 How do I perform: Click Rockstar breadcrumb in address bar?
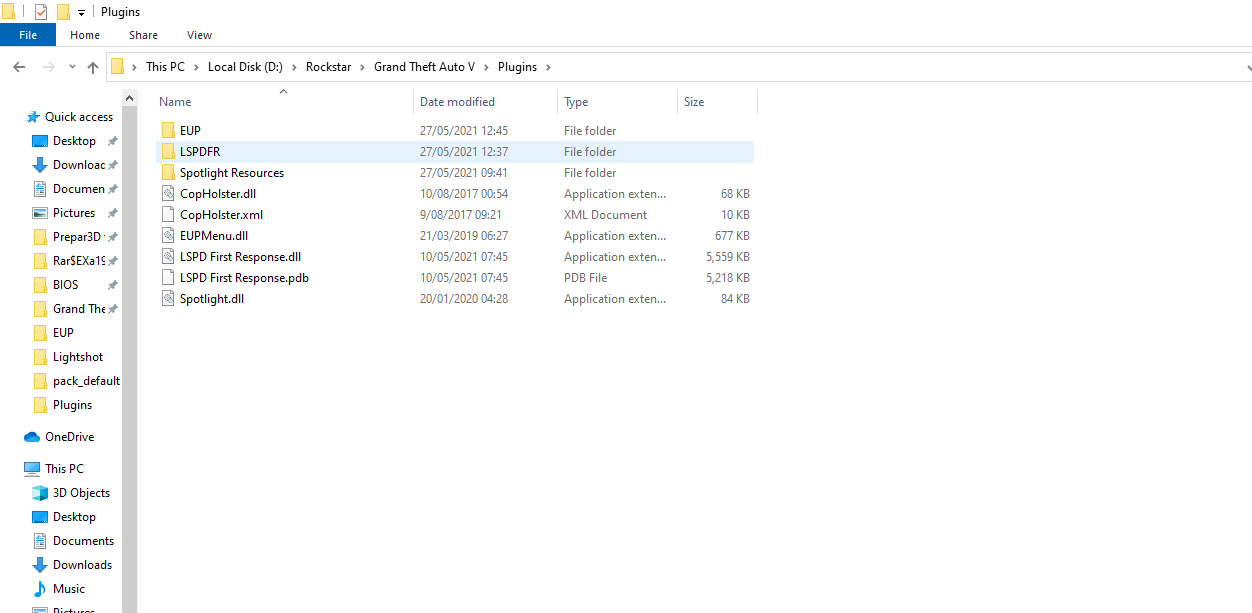pyautogui.click(x=328, y=67)
